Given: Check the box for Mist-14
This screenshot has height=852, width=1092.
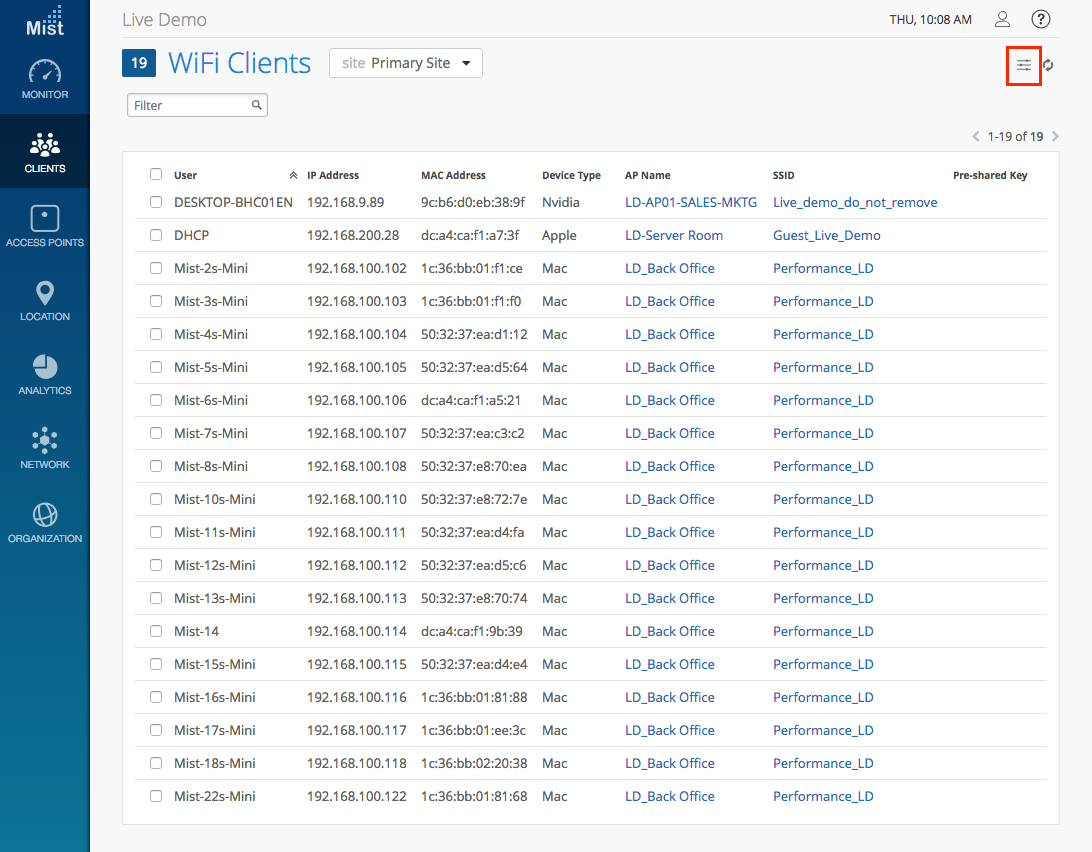Looking at the screenshot, I should (156, 631).
